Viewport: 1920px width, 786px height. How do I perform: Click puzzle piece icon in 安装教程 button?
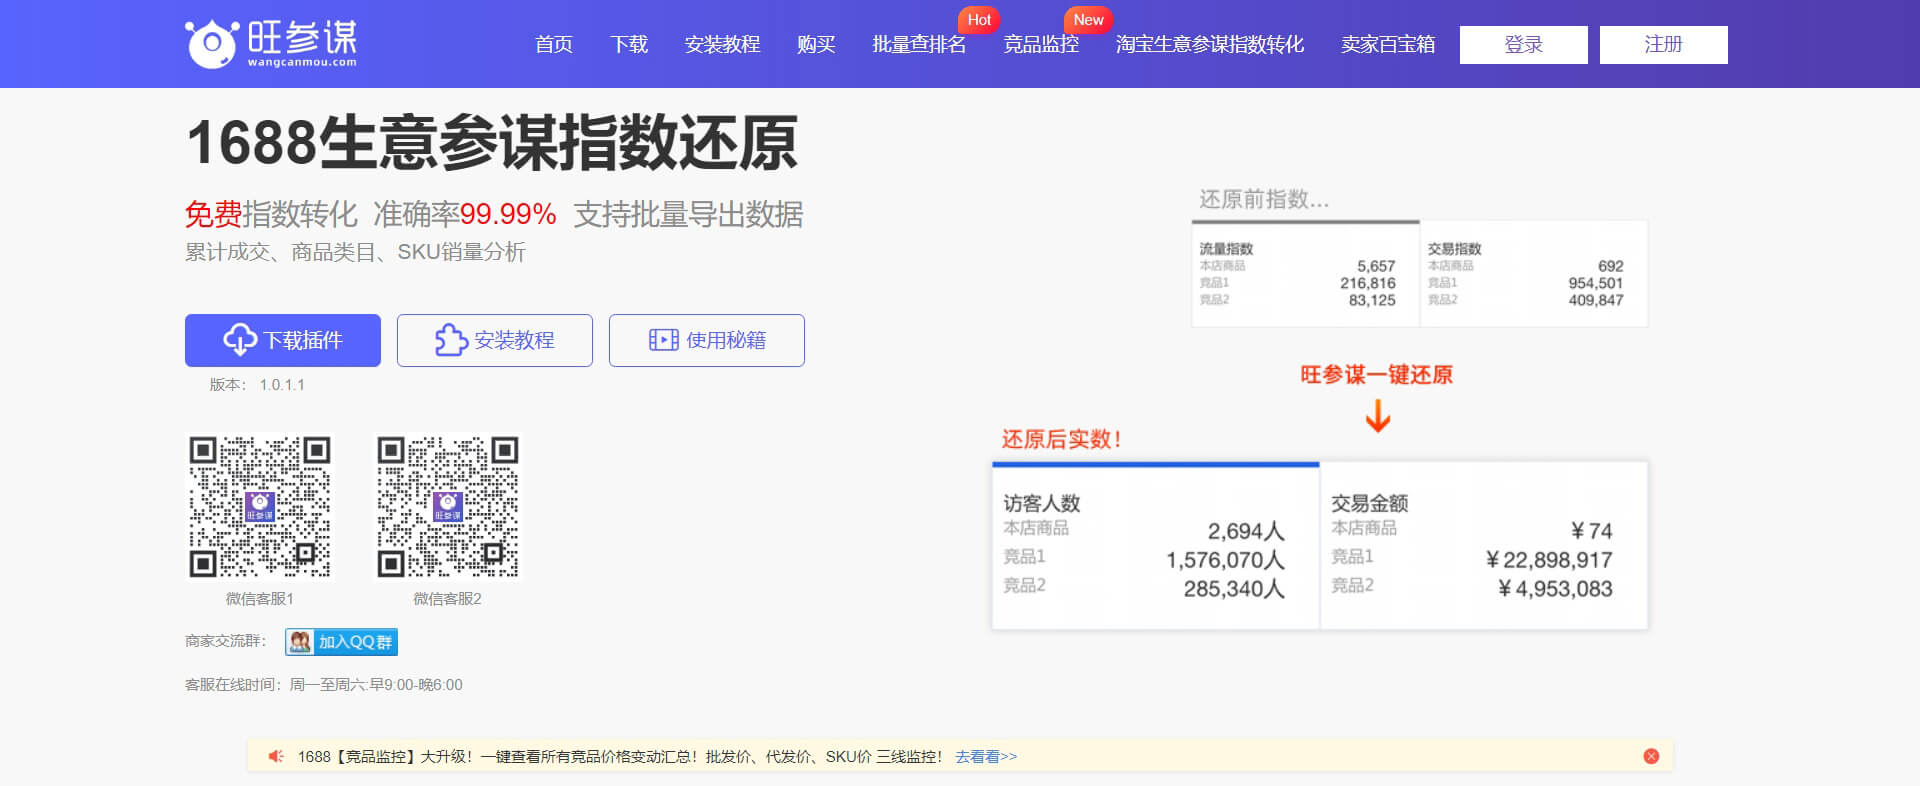point(451,340)
